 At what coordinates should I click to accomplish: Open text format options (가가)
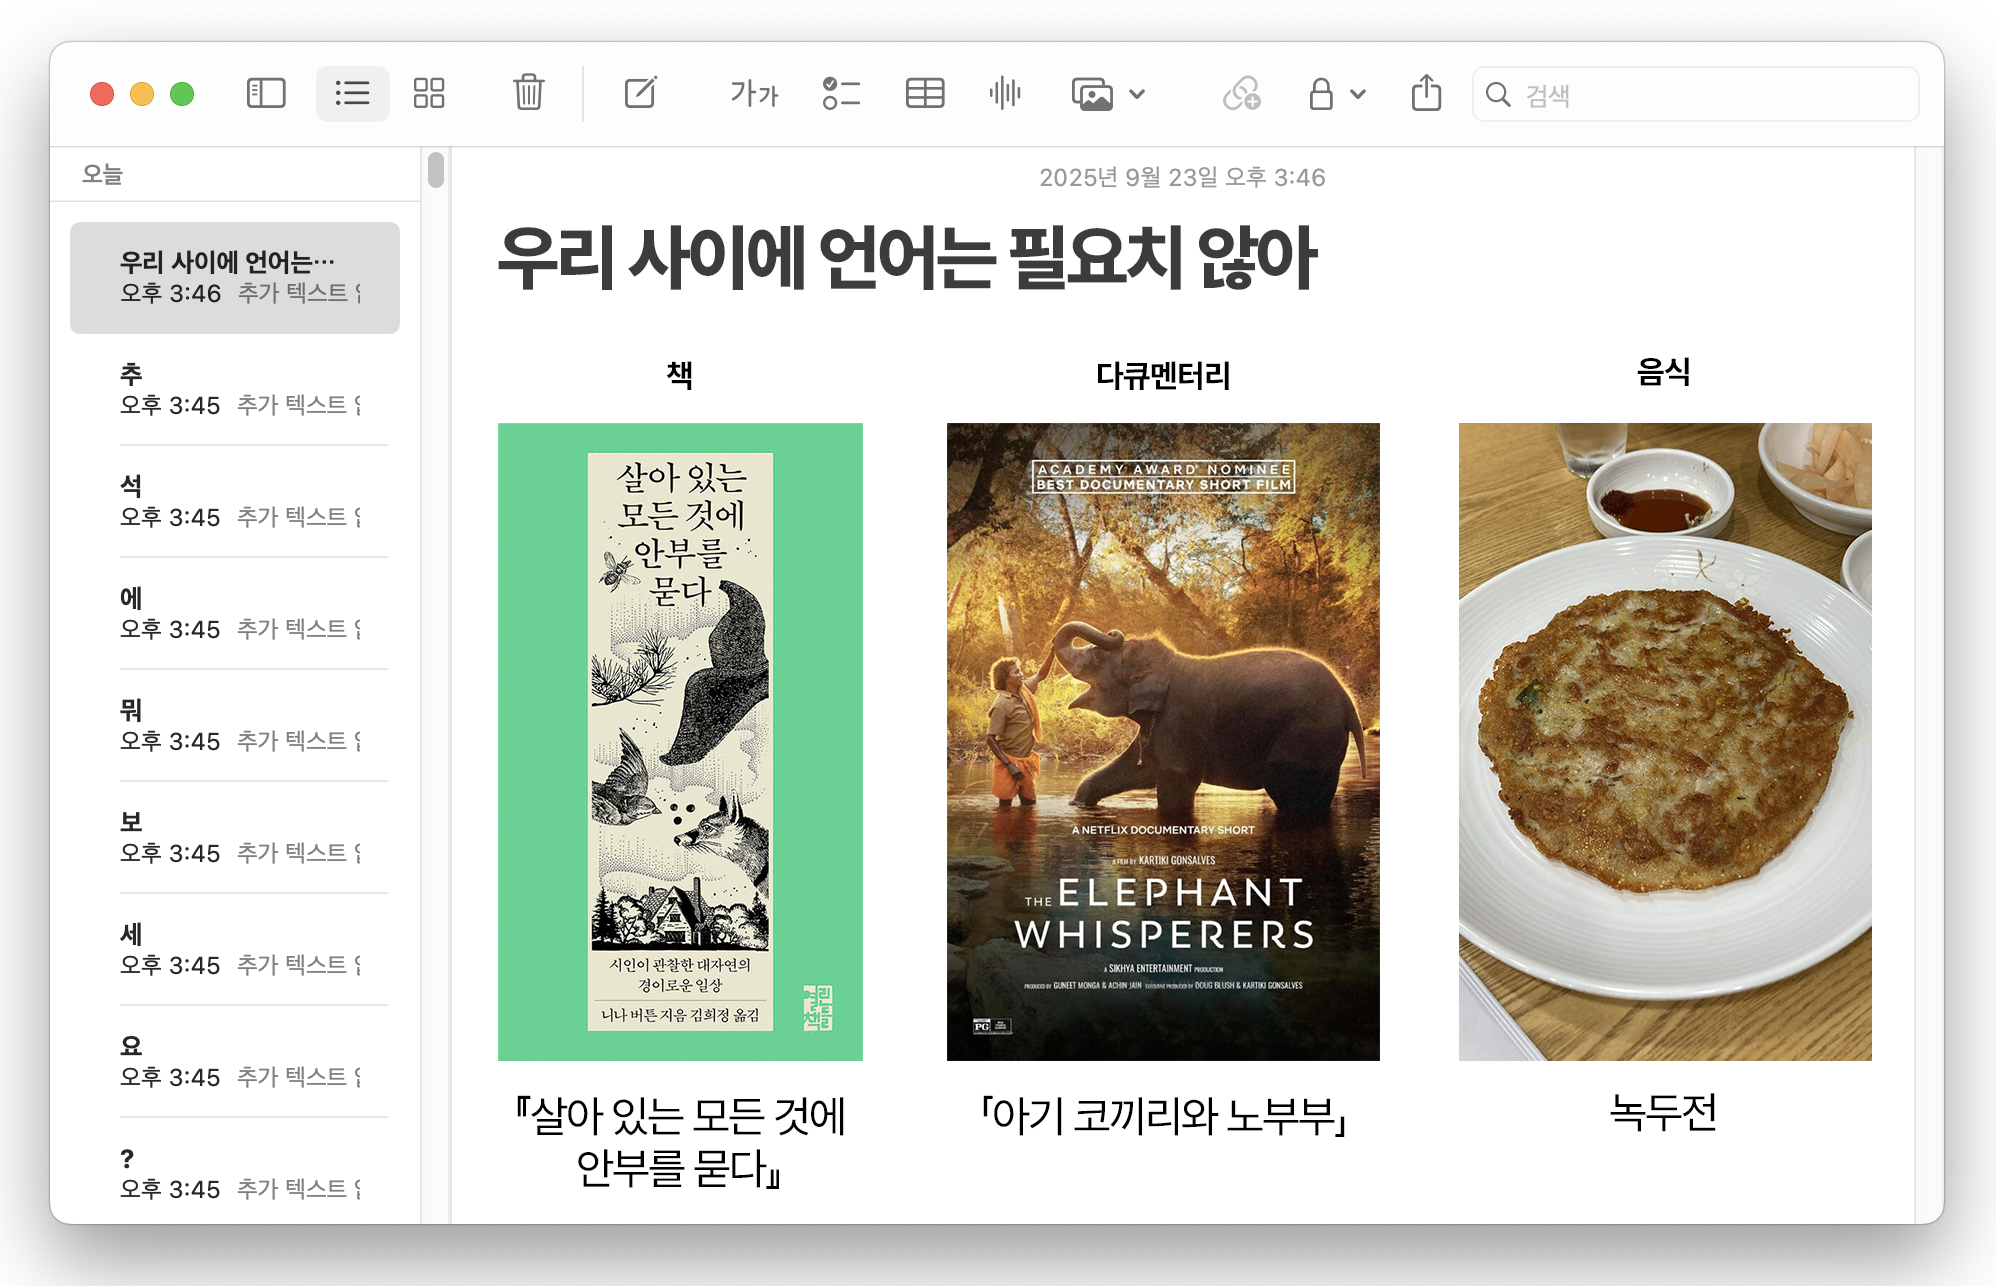(x=754, y=94)
